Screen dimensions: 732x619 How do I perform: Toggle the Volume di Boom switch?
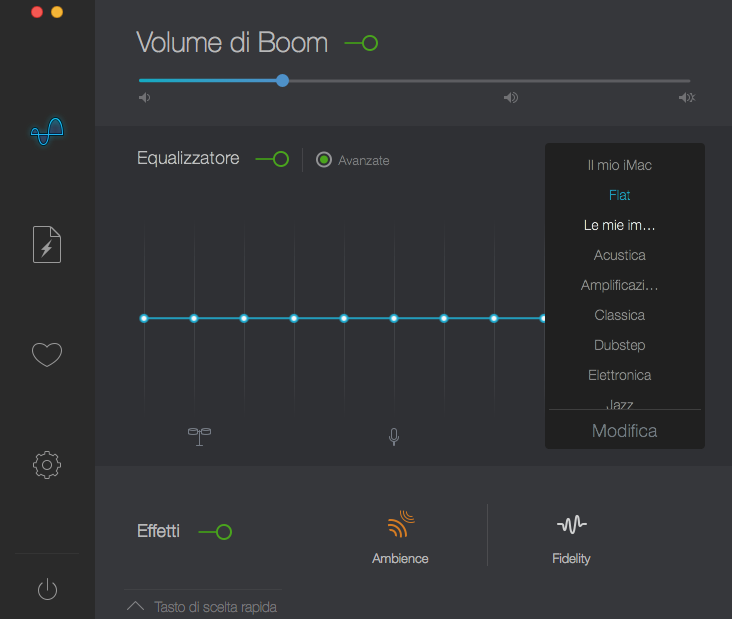click(x=361, y=43)
